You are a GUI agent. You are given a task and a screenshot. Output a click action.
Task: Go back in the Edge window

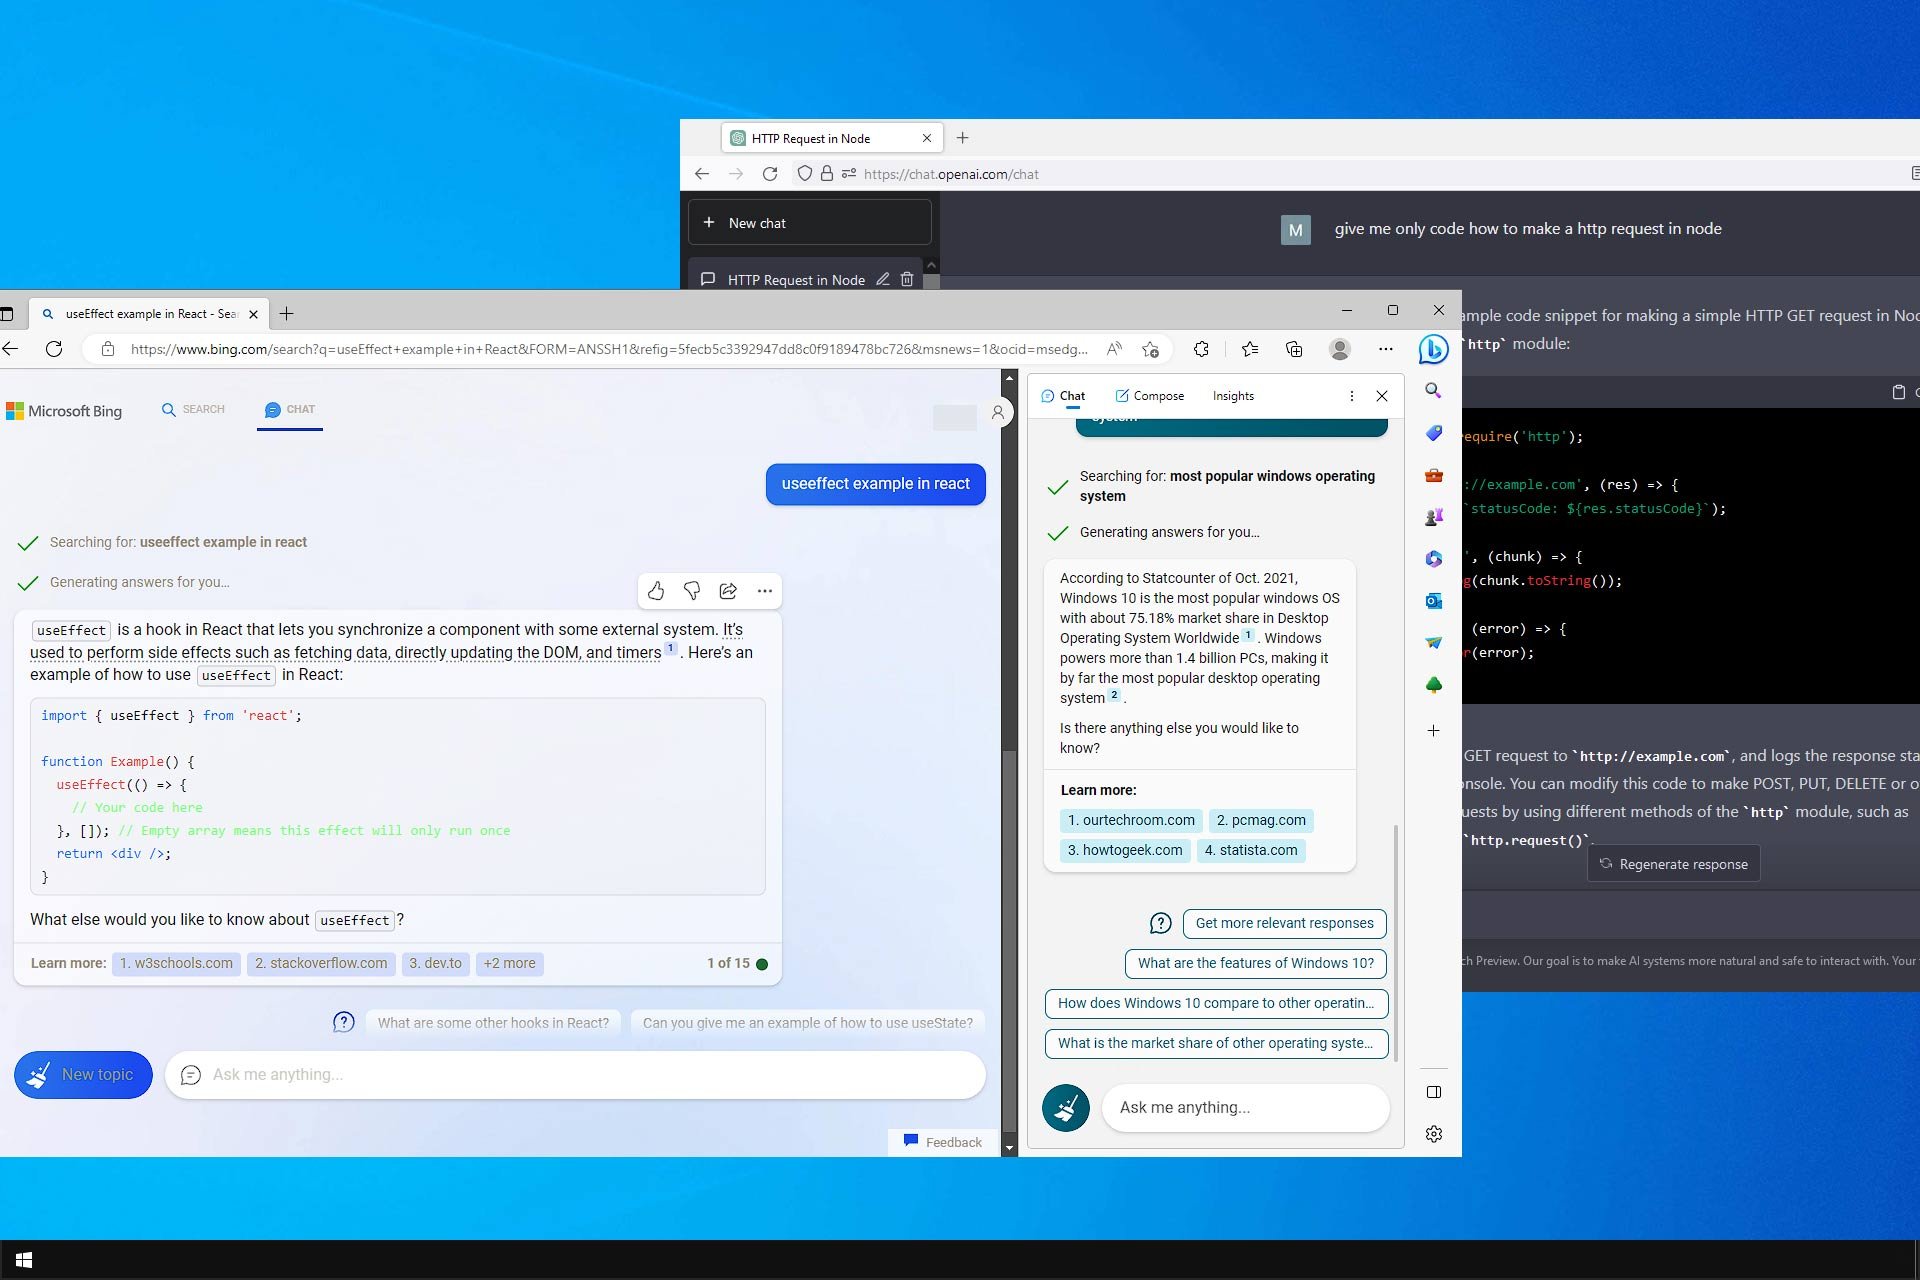tap(11, 349)
